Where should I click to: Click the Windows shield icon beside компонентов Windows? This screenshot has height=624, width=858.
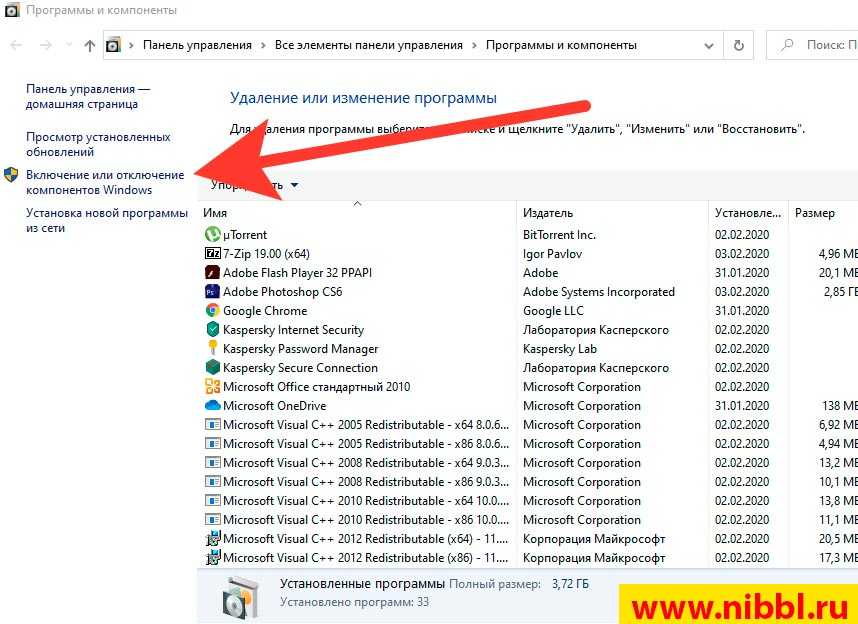(11, 175)
